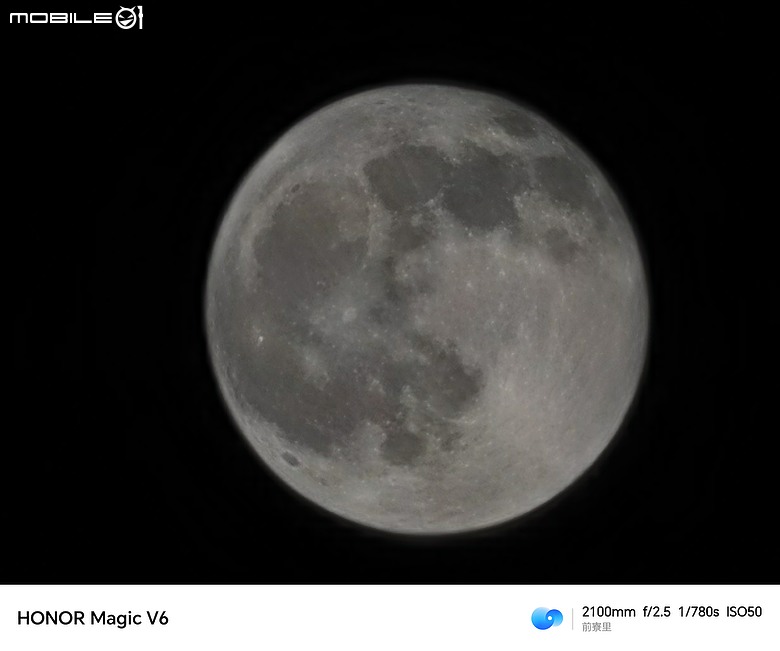Screen dimensions: 780x651
Task: Click the "ISO50" sensitivity value
Action: click(744, 612)
